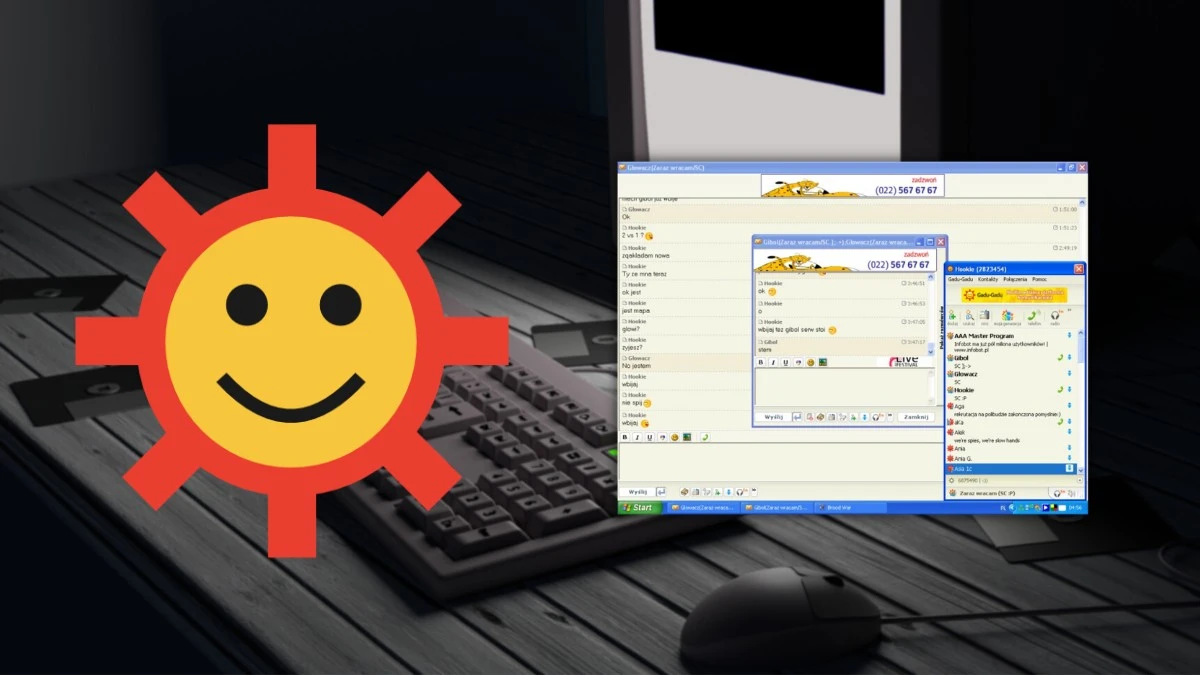Click the insert image icon in Gibol chat
The image size is (1200, 675).
click(823, 362)
